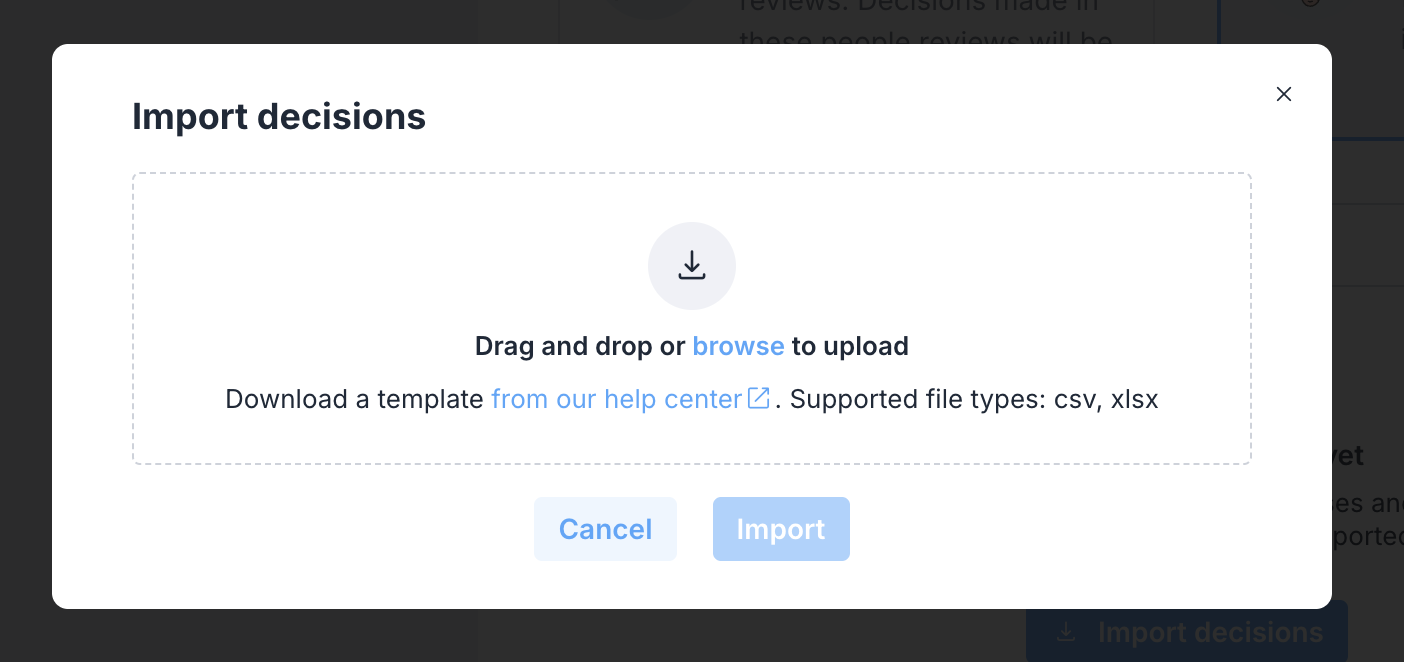
Task: Select the dimmed background 'Import decisions' button
Action: pos(1187,632)
